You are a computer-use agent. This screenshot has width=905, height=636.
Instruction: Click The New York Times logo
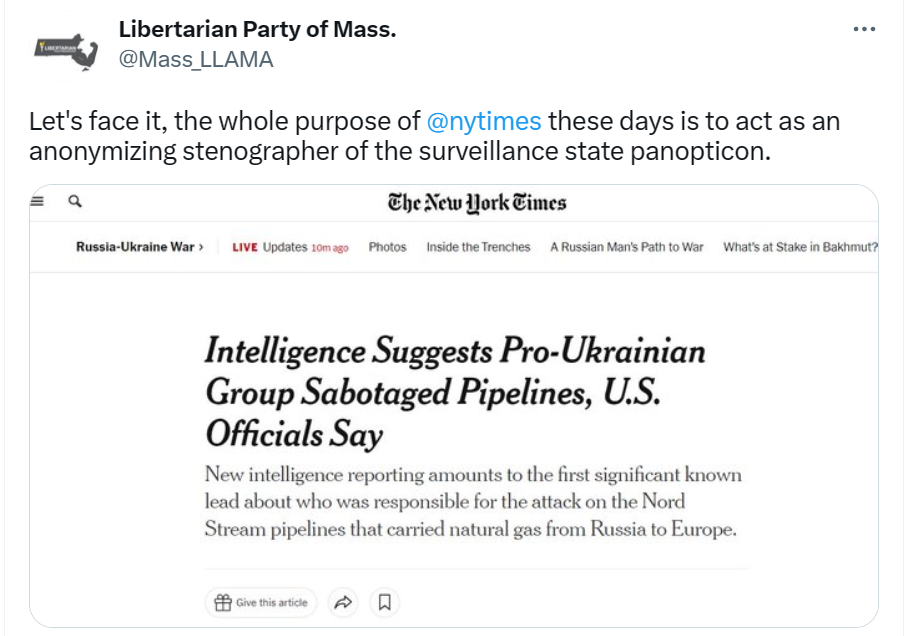477,203
